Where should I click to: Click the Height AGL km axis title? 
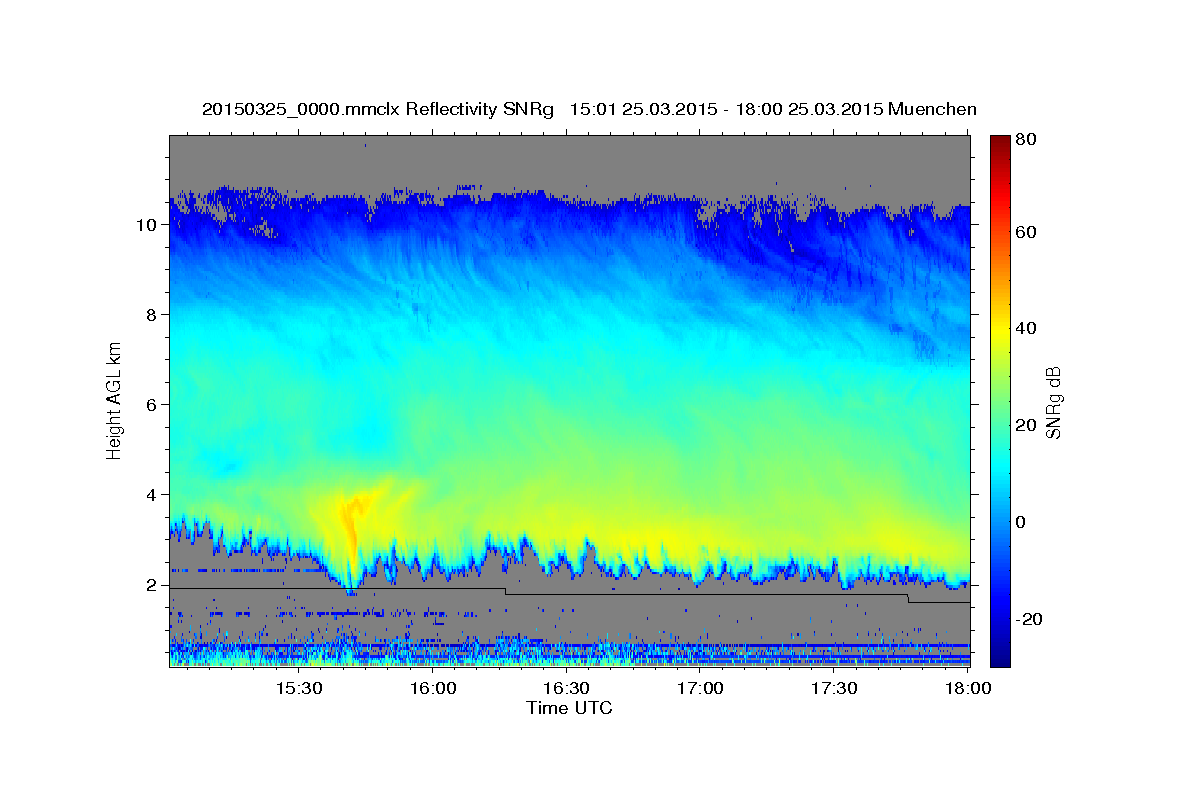click(x=114, y=400)
